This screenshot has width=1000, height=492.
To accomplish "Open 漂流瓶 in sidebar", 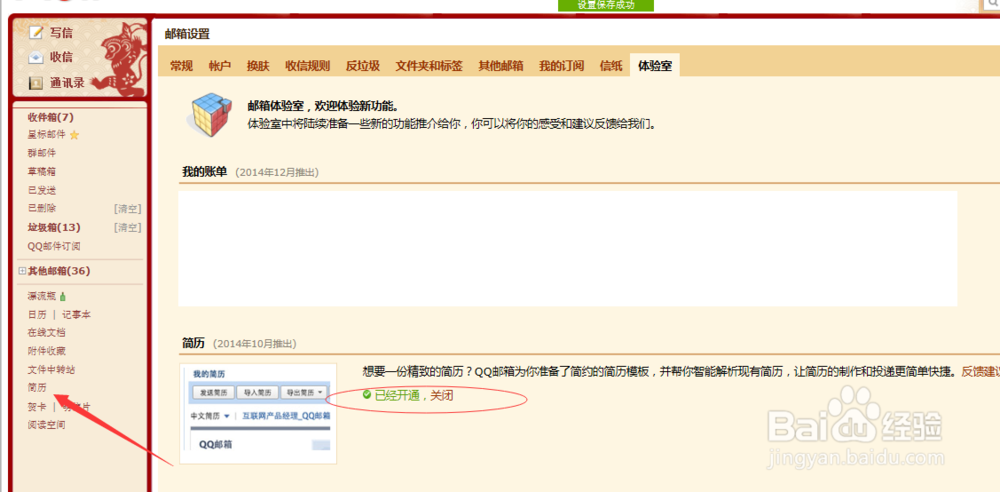I will tap(42, 296).
